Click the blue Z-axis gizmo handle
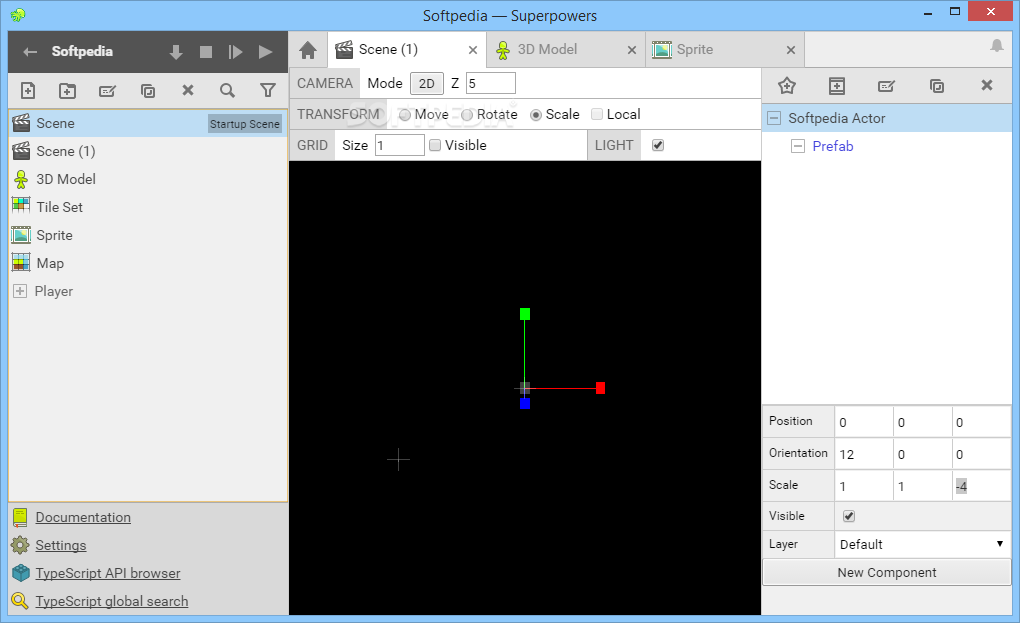 [525, 404]
